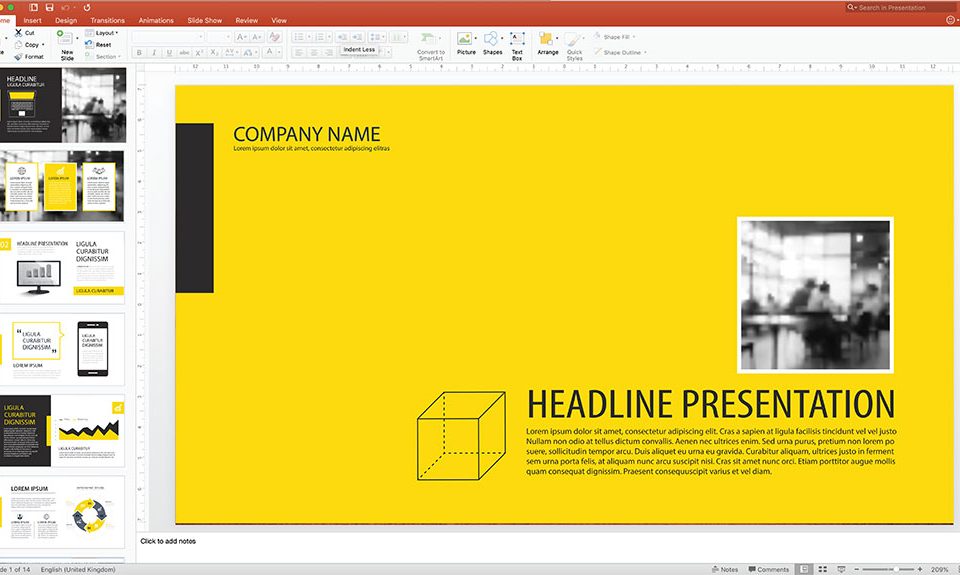Click the Search in Presentation field
This screenshot has width=960, height=575.
pos(901,7)
